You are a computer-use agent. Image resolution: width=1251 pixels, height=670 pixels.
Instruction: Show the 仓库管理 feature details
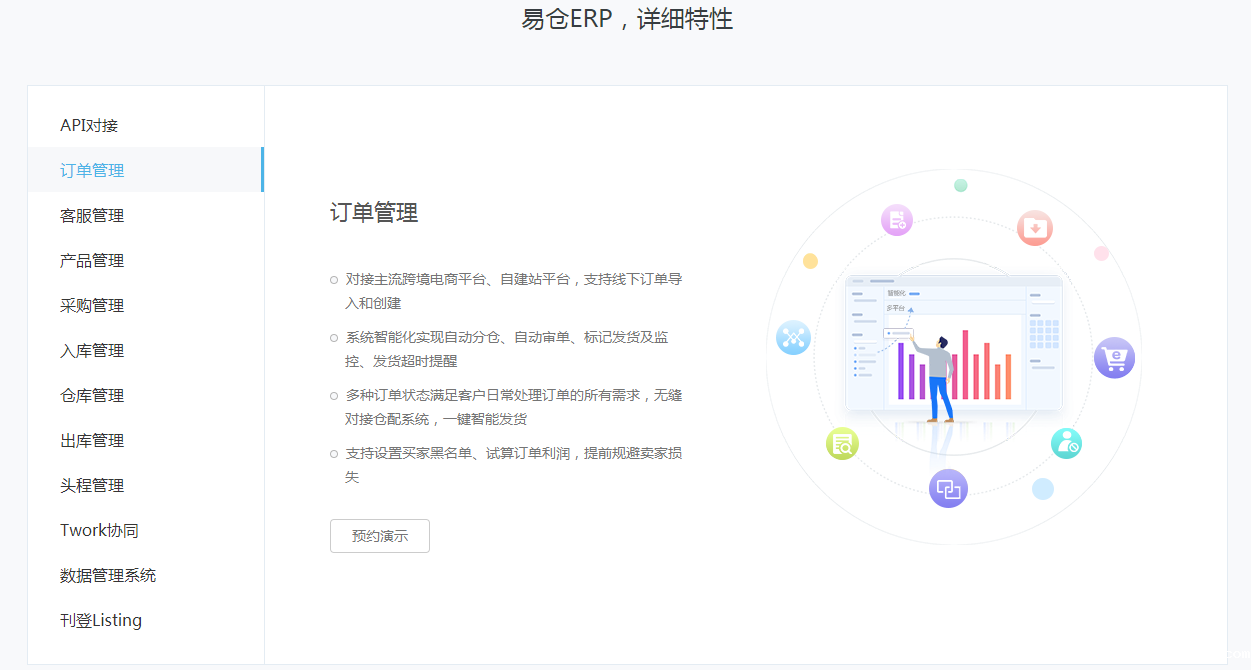click(92, 395)
